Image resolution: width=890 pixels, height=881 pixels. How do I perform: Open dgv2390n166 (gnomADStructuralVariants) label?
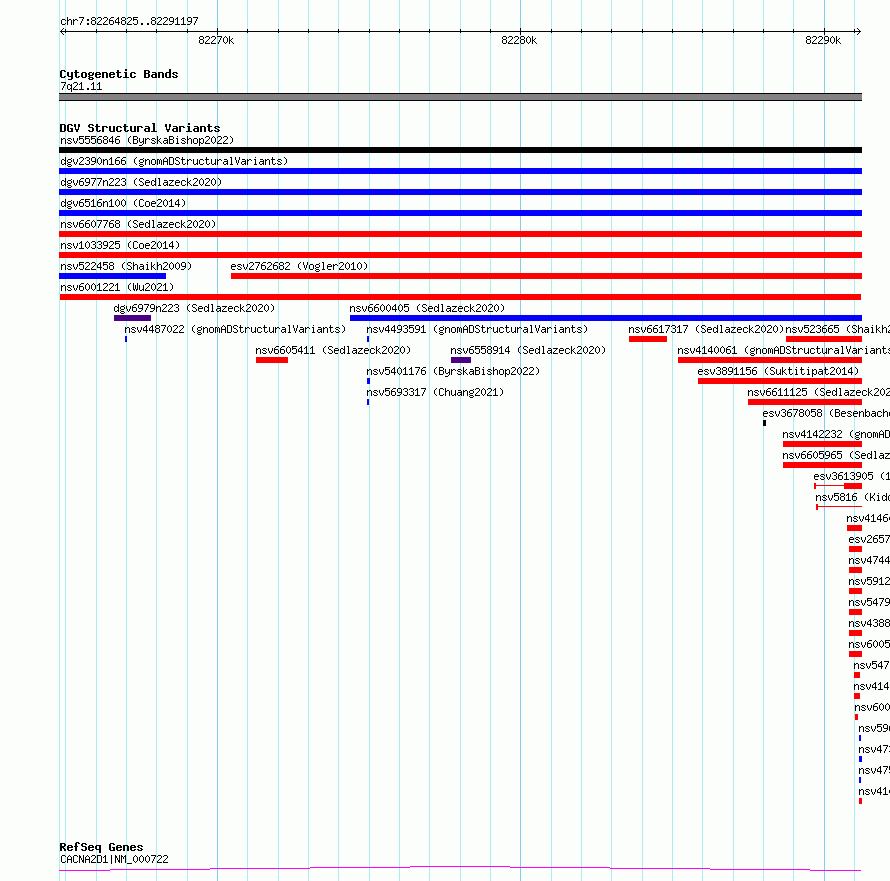click(174, 161)
